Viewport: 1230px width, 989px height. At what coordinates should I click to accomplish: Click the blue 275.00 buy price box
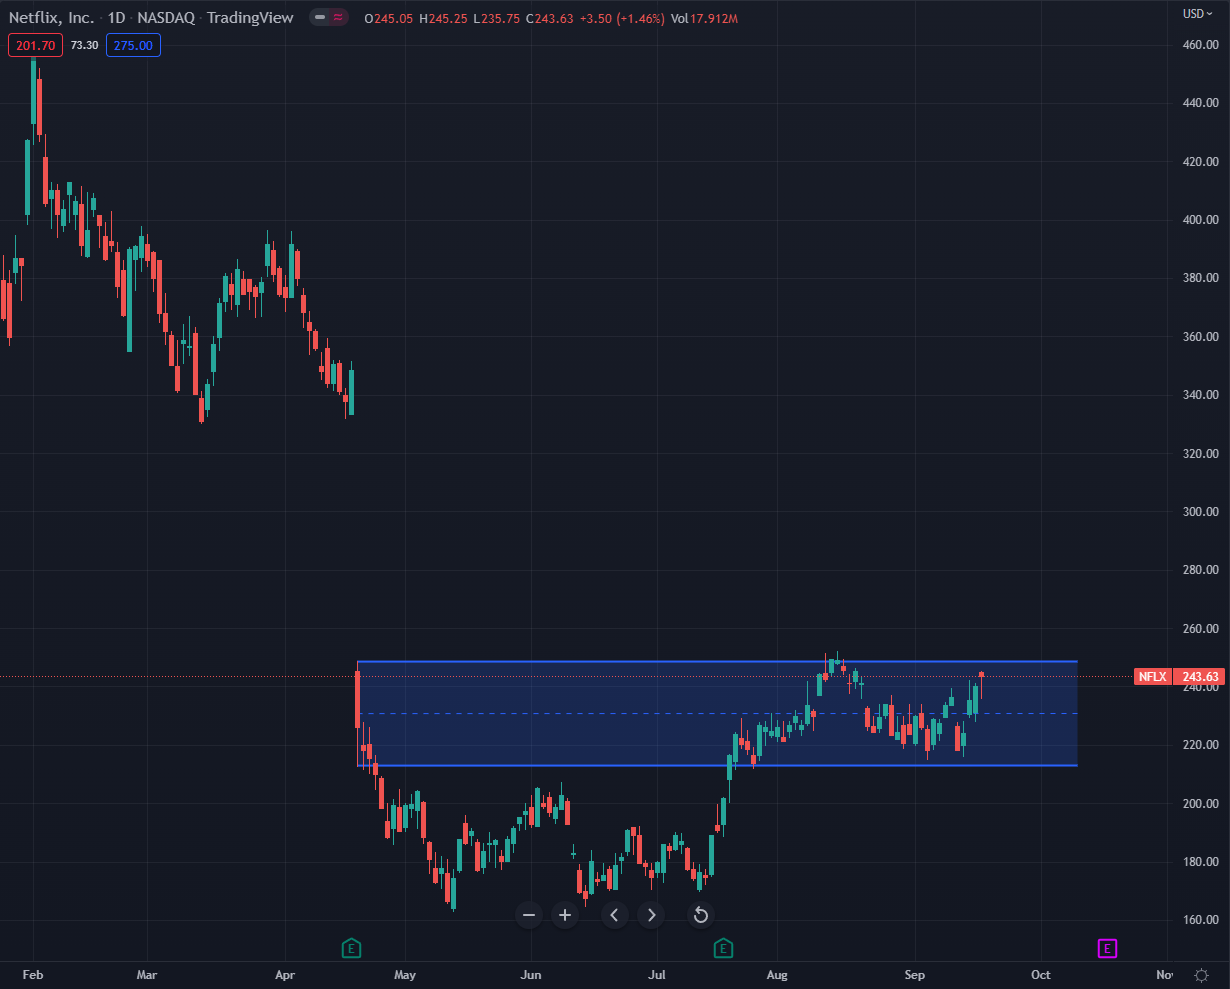click(x=133, y=45)
